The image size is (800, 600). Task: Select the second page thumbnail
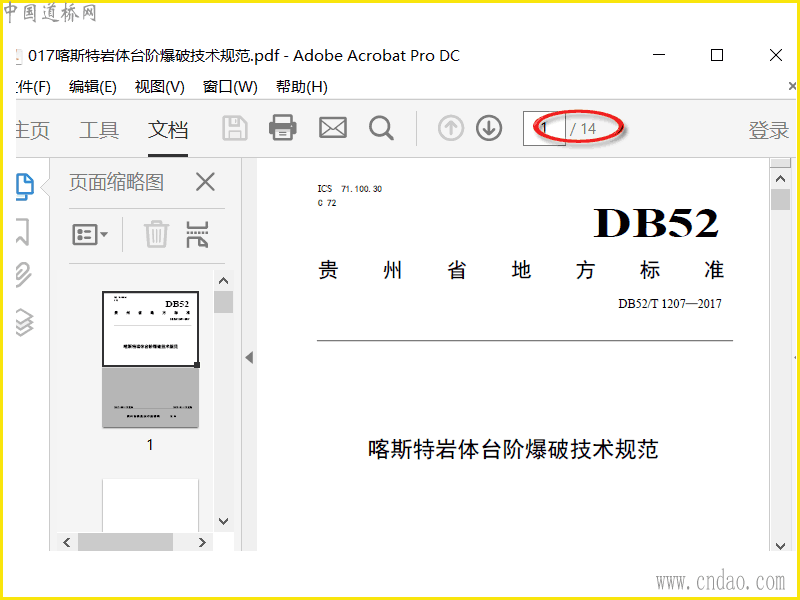(x=151, y=505)
